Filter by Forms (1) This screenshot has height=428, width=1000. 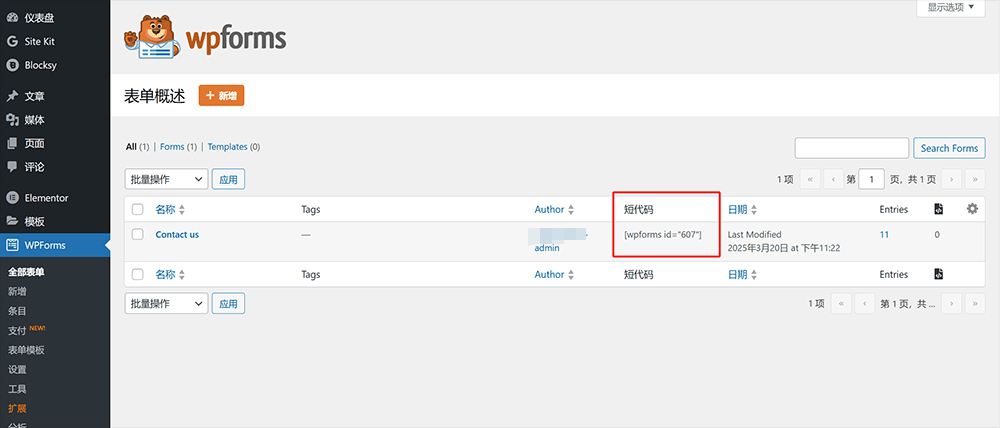[x=179, y=147]
